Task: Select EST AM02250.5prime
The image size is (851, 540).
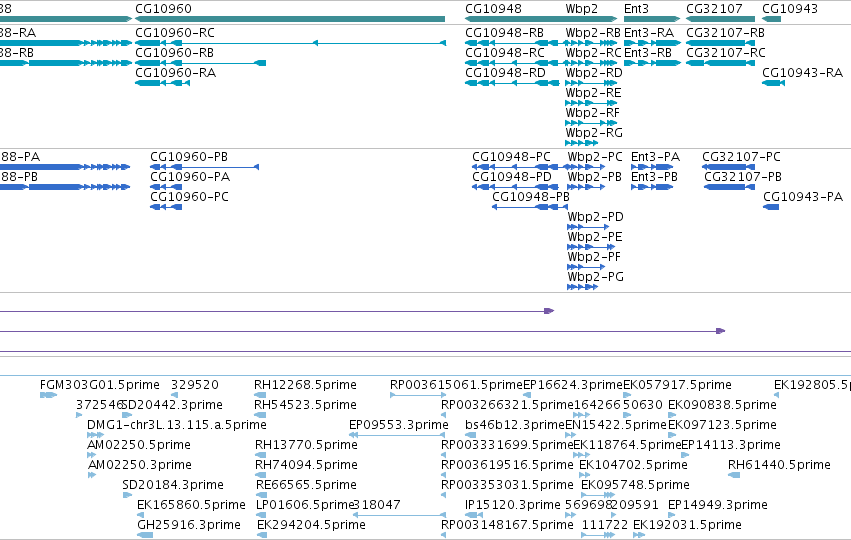Action: (139, 445)
